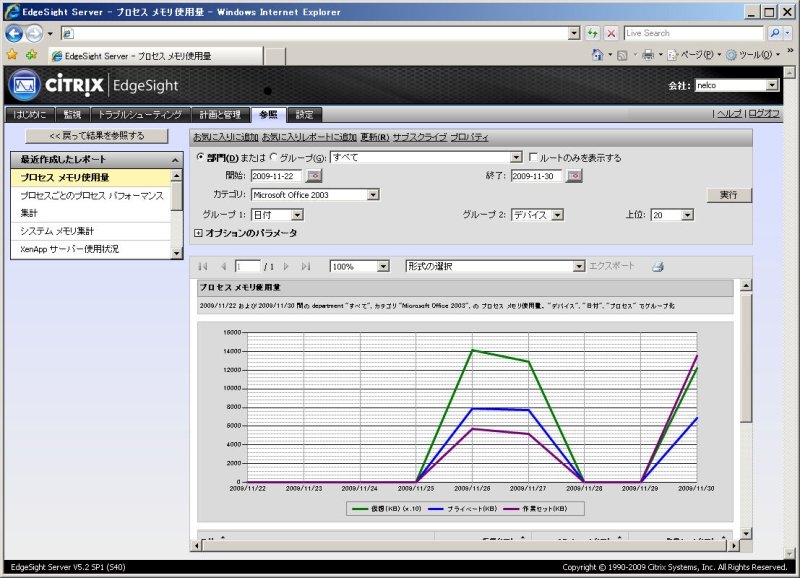The width and height of the screenshot is (800, 578).
Task: Select プロセスごとのプロセス パフォーマンス集計 report
Action: [x=91, y=204]
